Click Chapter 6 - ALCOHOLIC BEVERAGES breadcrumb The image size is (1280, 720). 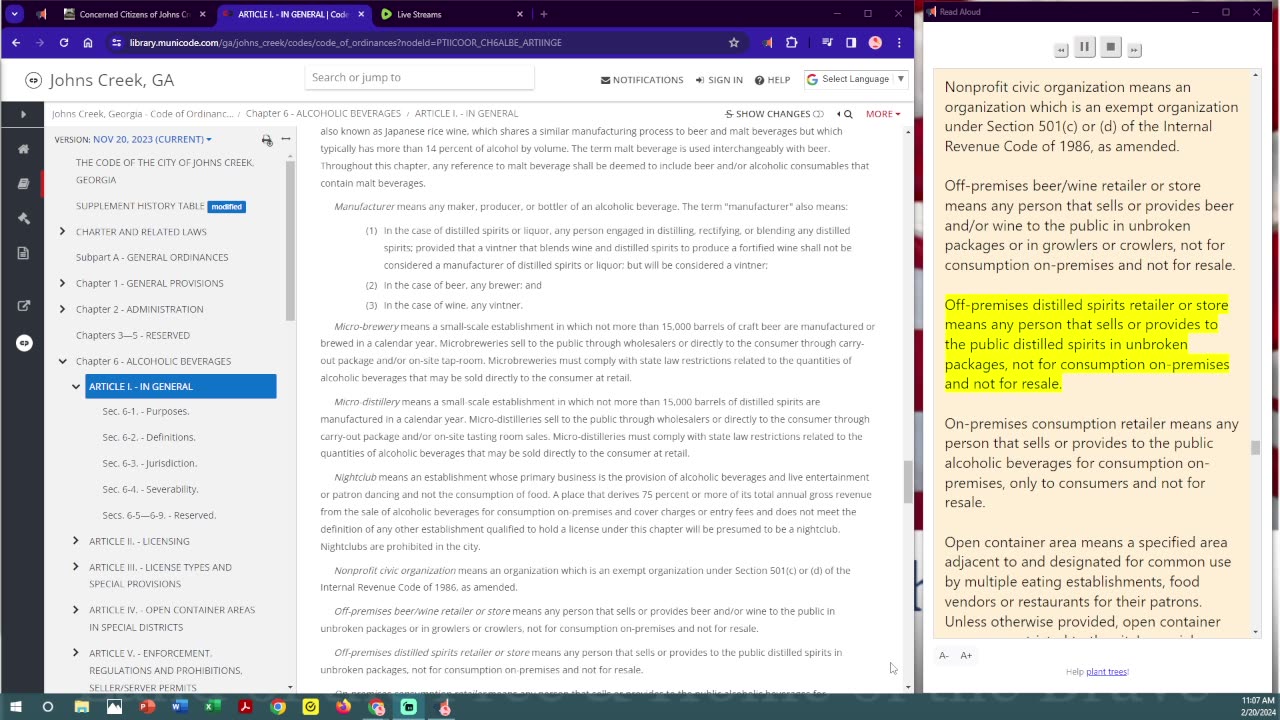[x=323, y=114]
